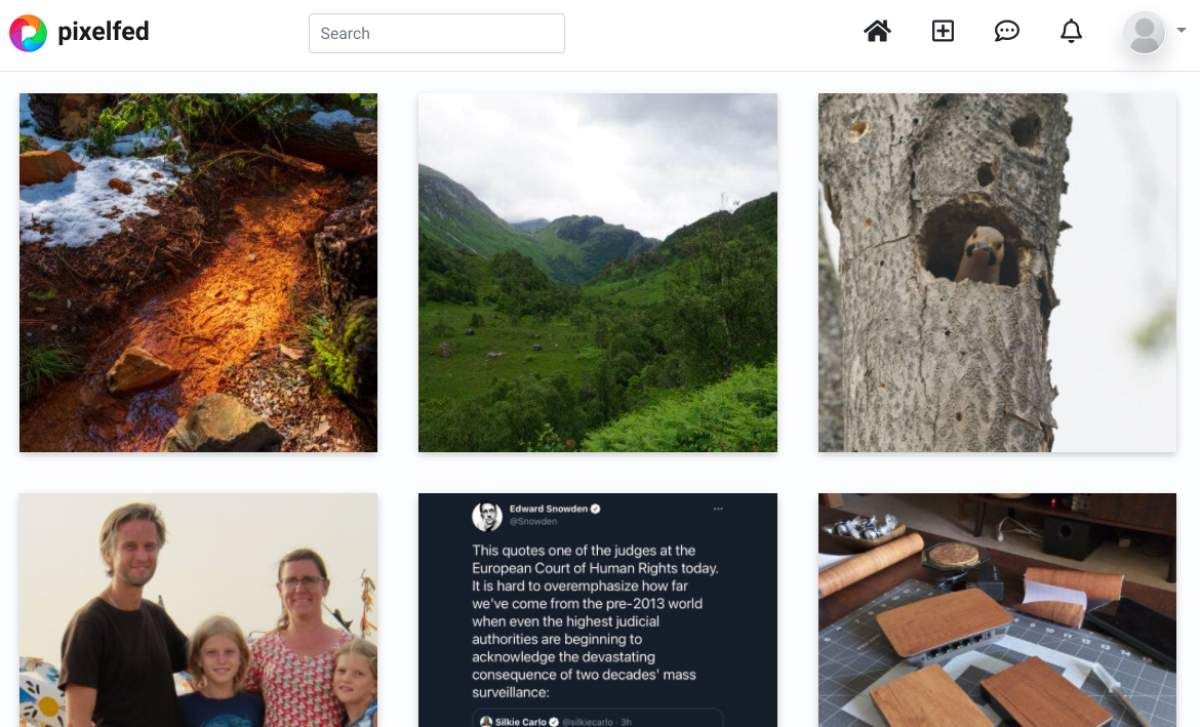Open the snowy forest trail photo
1200x727 pixels.
[198, 272]
